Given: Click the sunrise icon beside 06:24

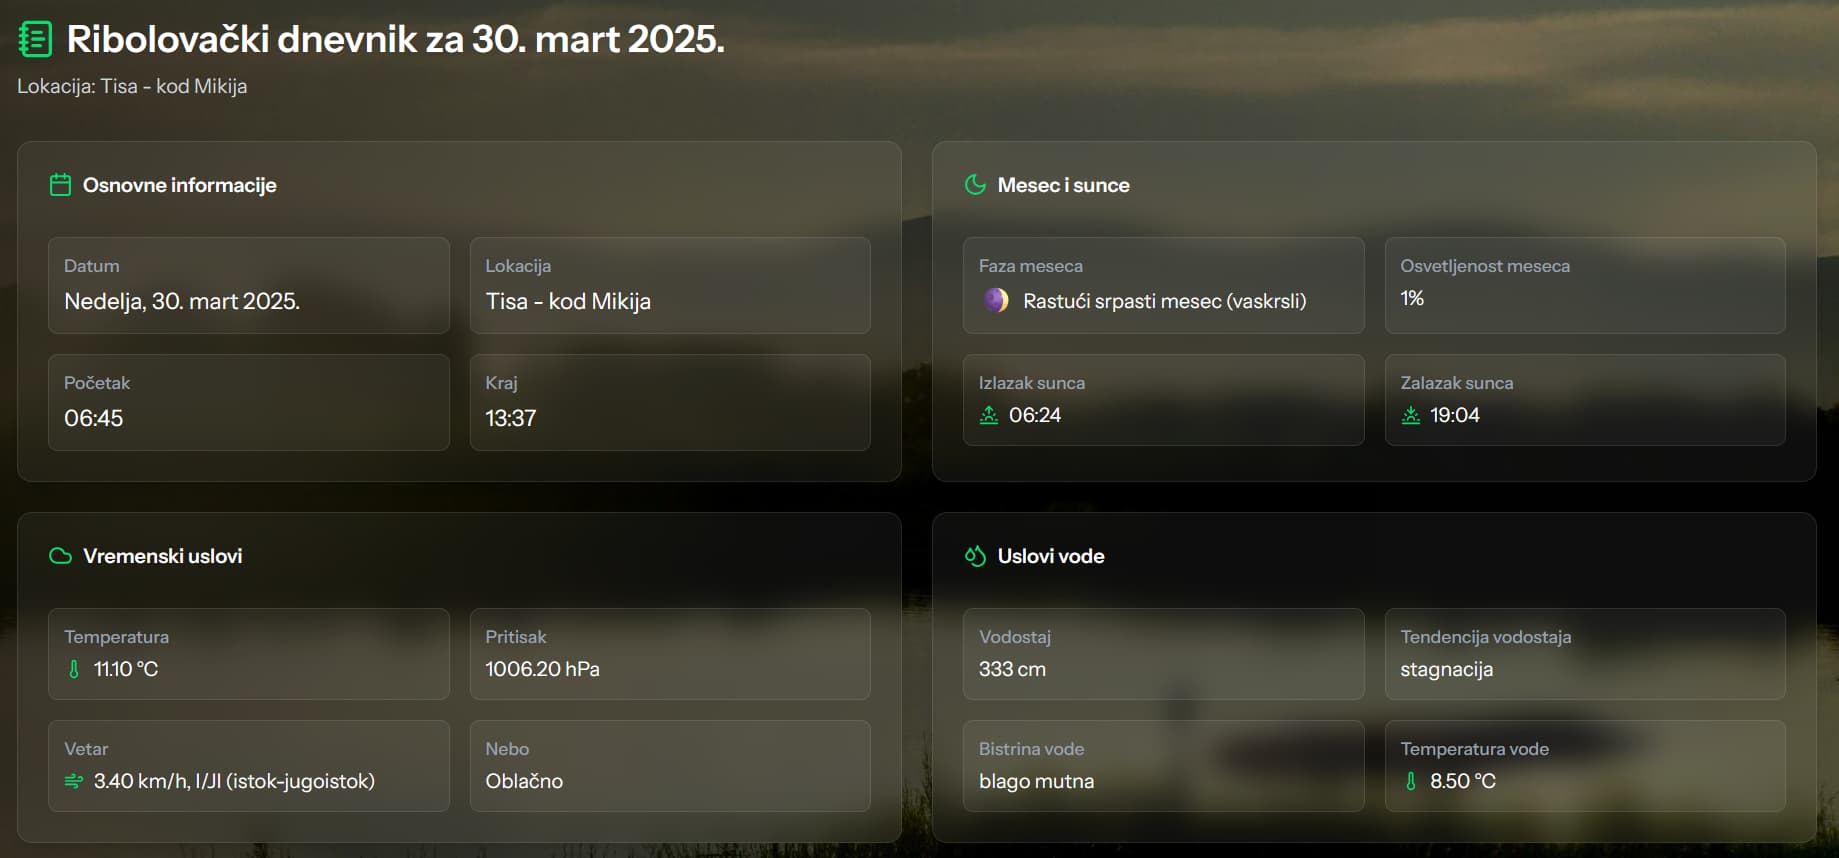Looking at the screenshot, I should coord(989,415).
